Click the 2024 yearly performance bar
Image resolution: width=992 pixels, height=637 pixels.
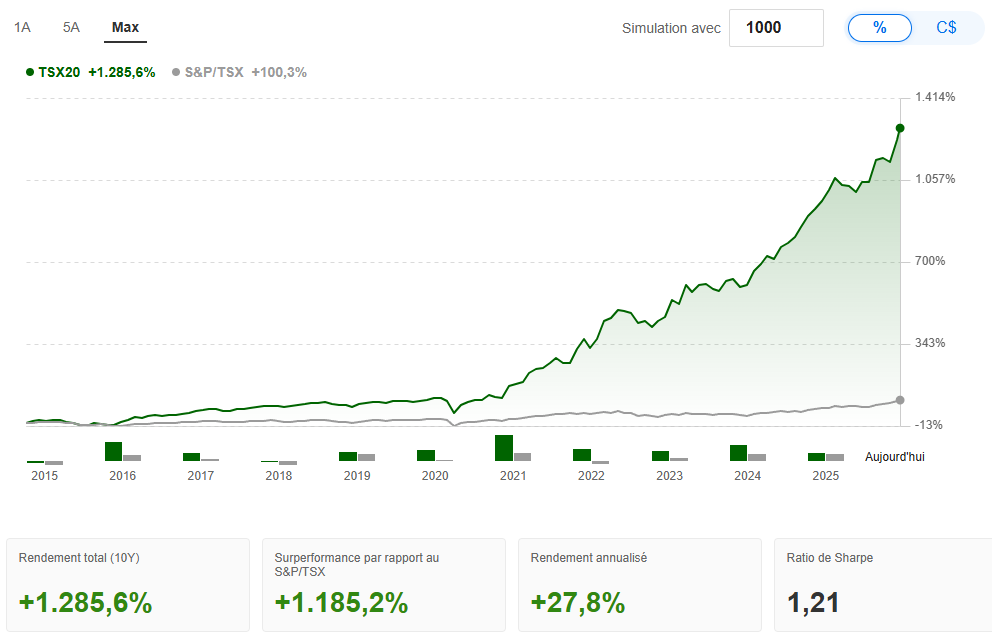pyautogui.click(x=738, y=452)
